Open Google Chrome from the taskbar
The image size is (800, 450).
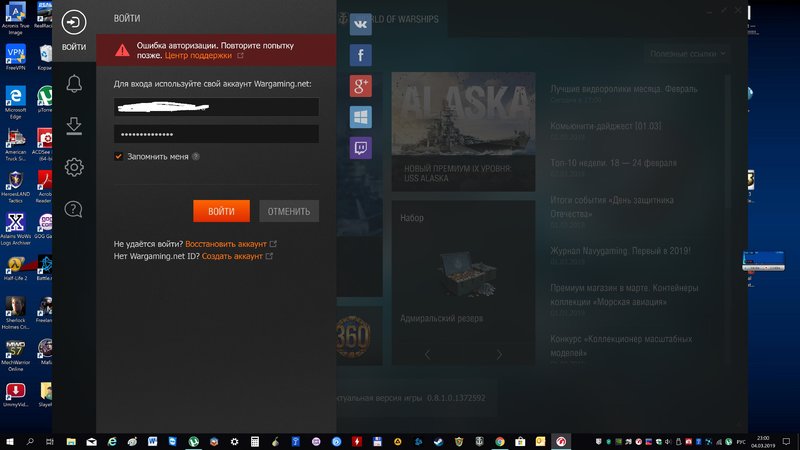pyautogui.click(x=499, y=441)
